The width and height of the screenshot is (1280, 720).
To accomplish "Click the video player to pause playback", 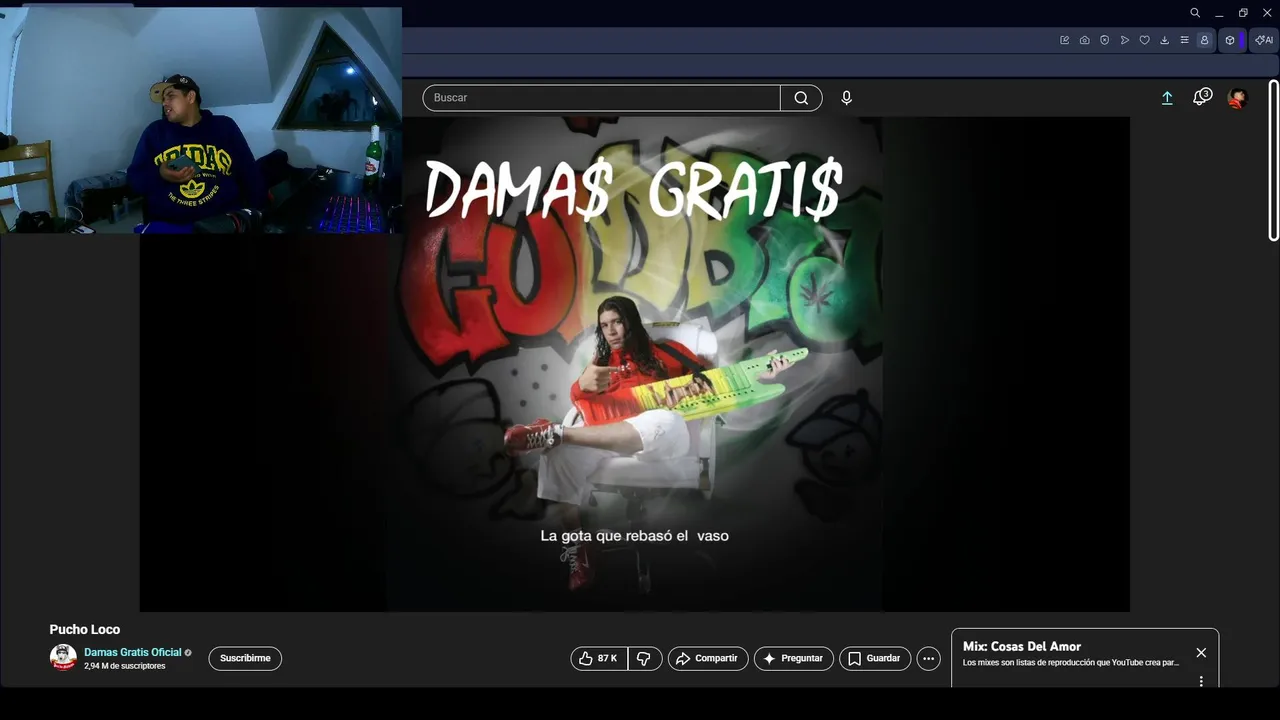I will coord(635,364).
